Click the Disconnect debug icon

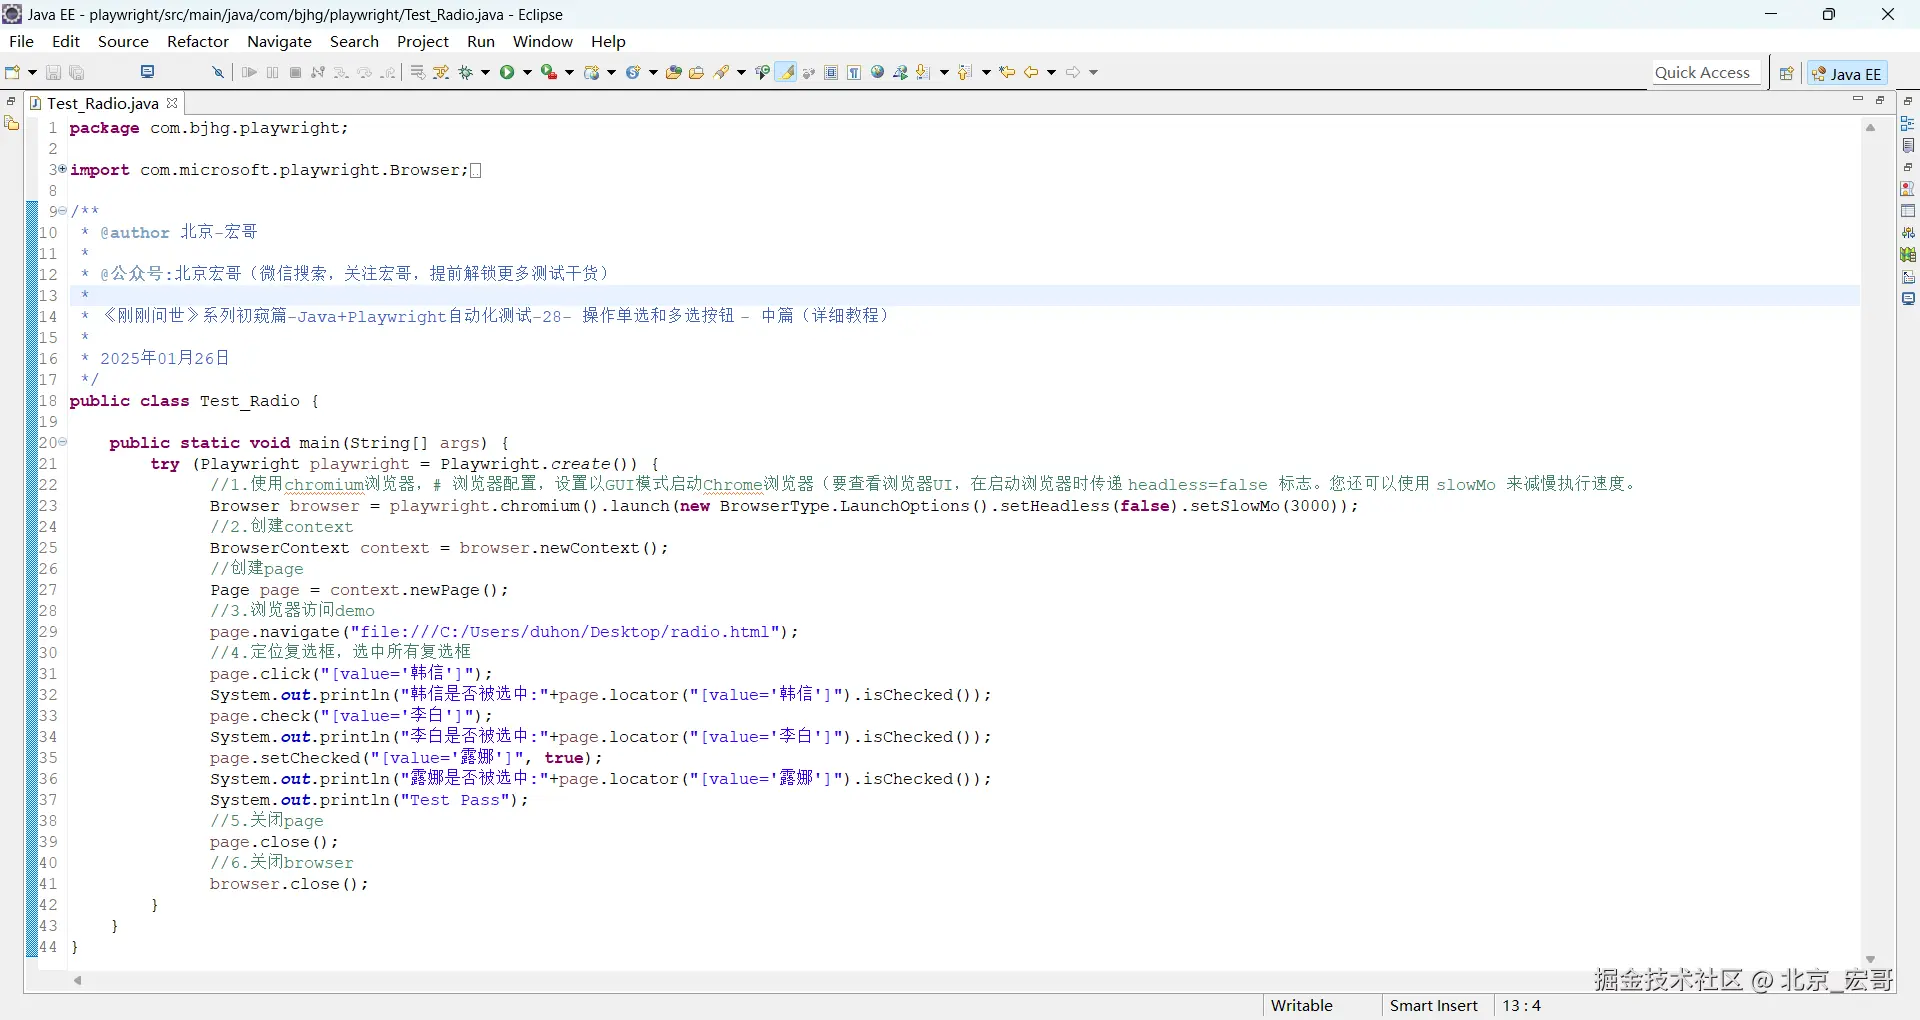click(318, 72)
